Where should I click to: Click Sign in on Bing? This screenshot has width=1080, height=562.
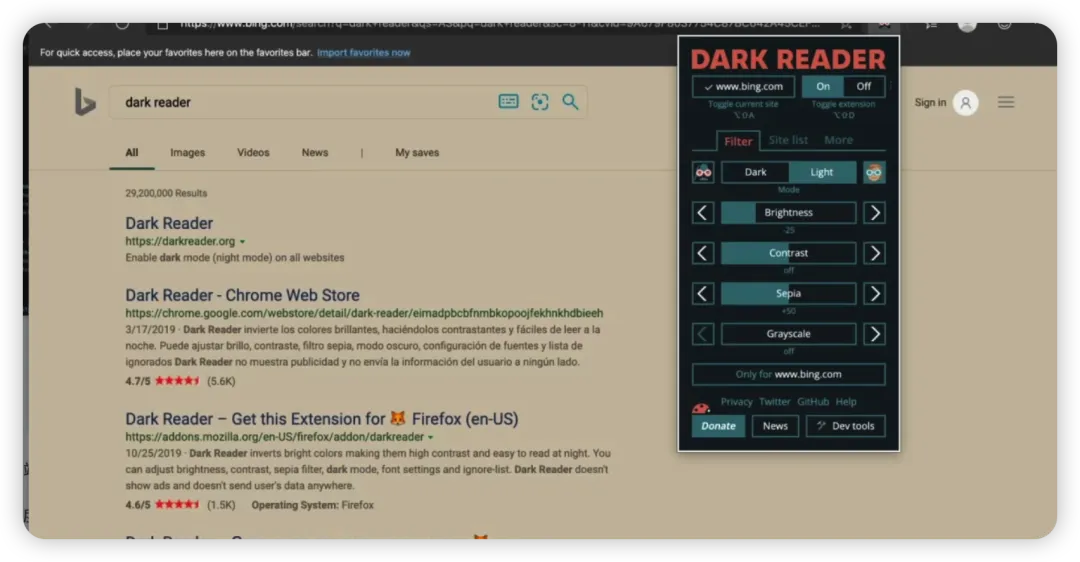(930, 103)
